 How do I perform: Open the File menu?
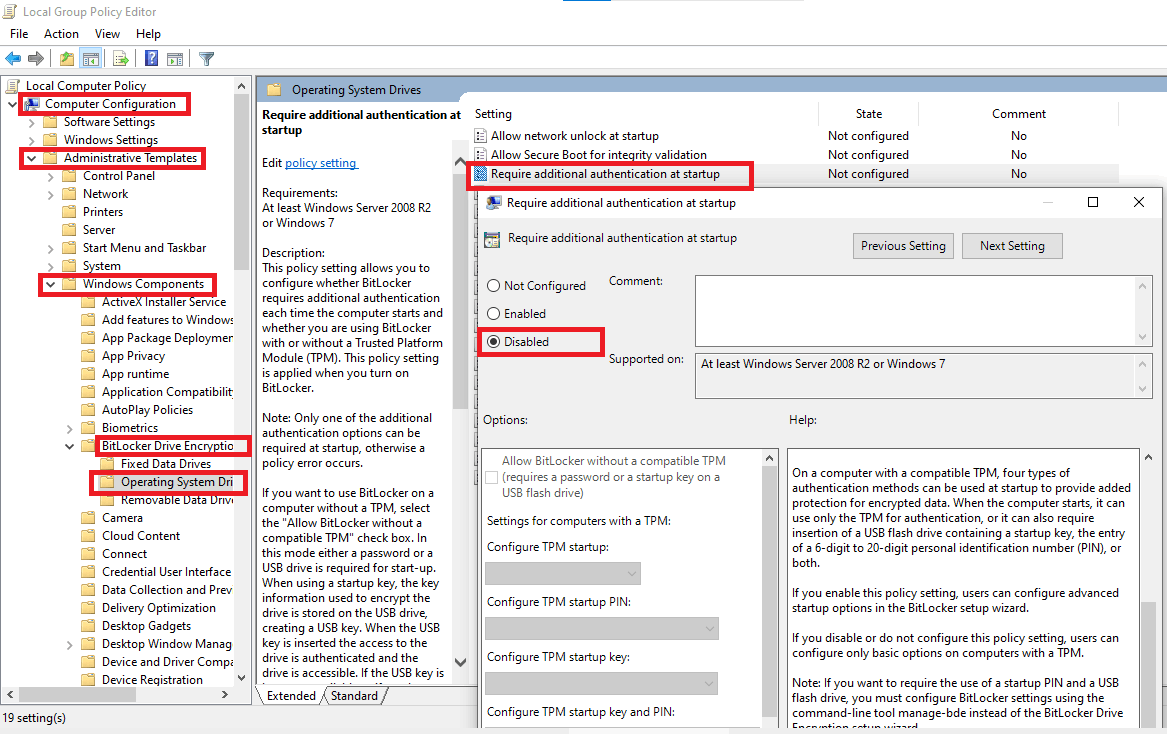[x=19, y=33]
